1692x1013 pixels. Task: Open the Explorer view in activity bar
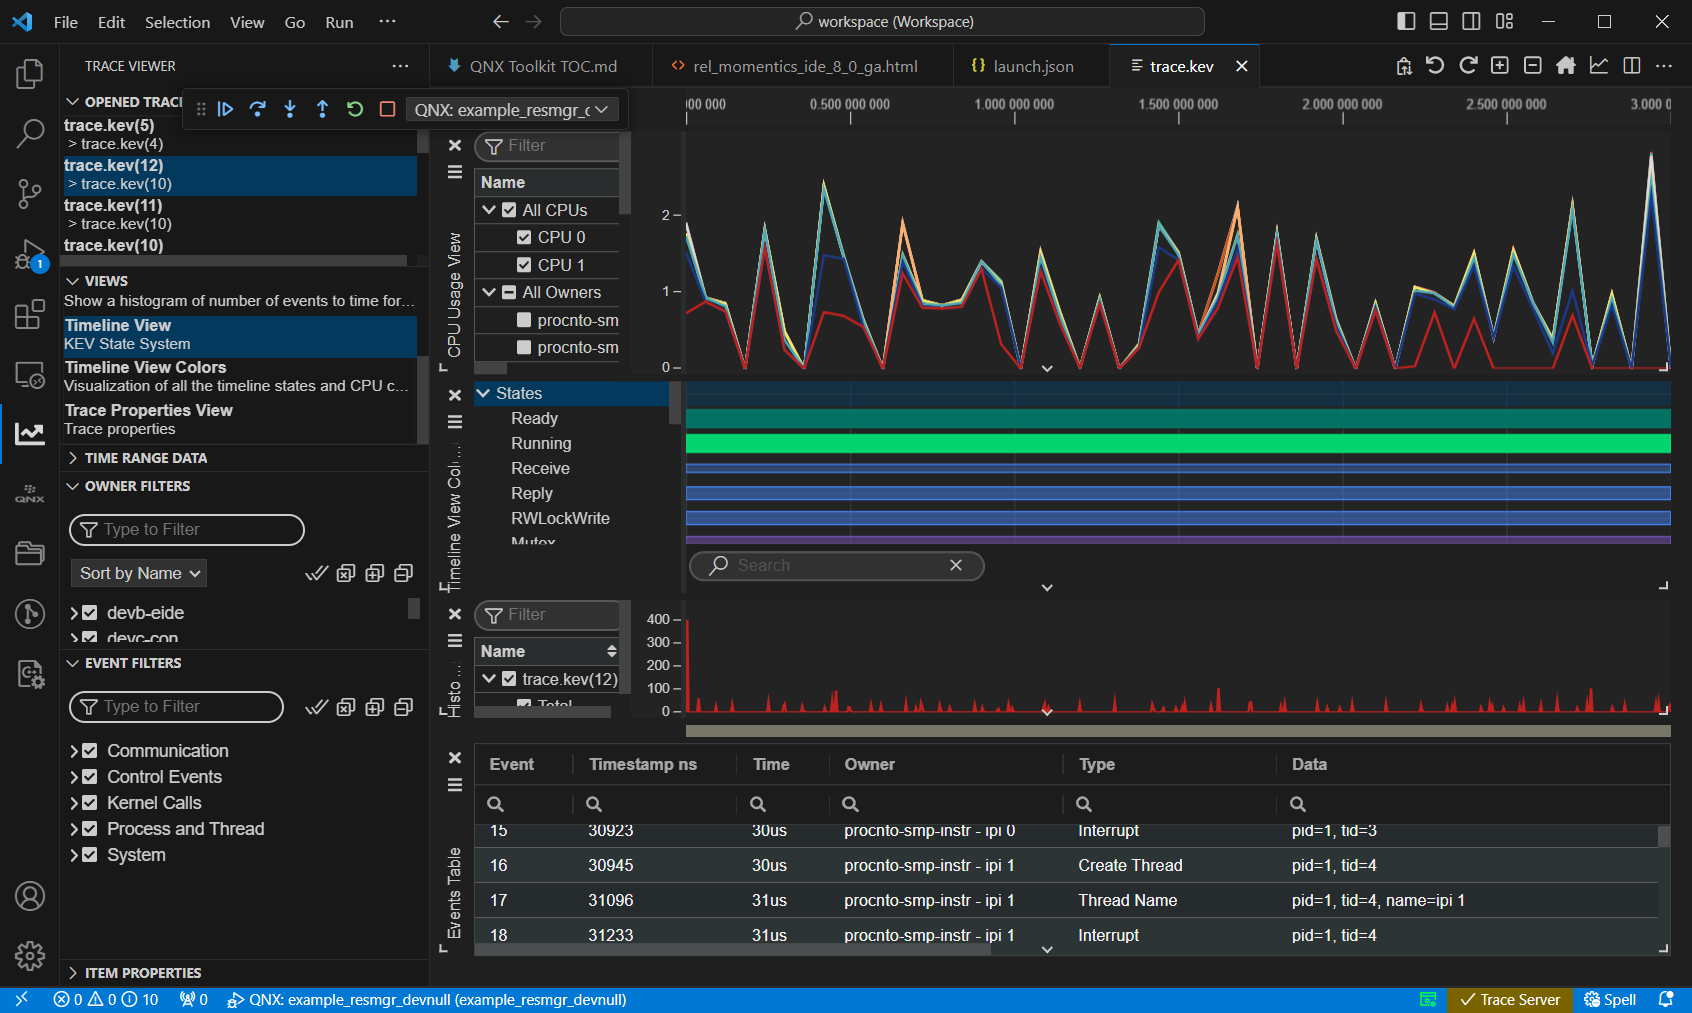pyautogui.click(x=30, y=74)
